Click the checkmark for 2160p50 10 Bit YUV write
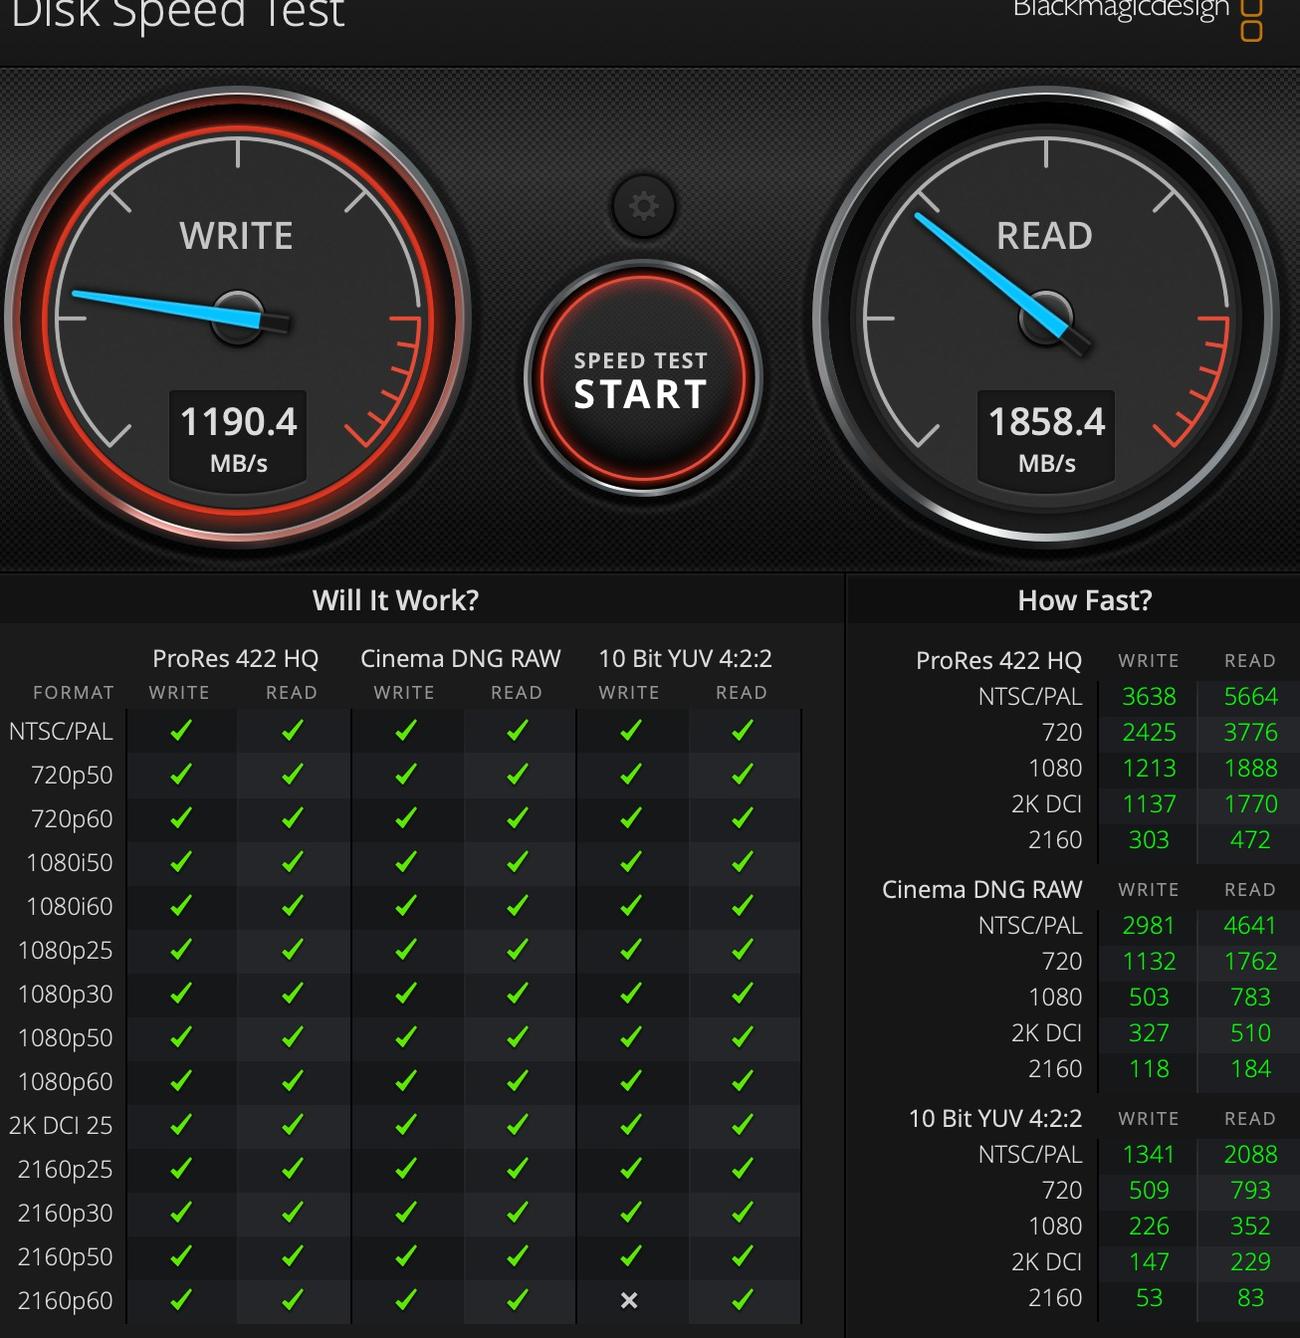1300x1338 pixels. 630,1256
